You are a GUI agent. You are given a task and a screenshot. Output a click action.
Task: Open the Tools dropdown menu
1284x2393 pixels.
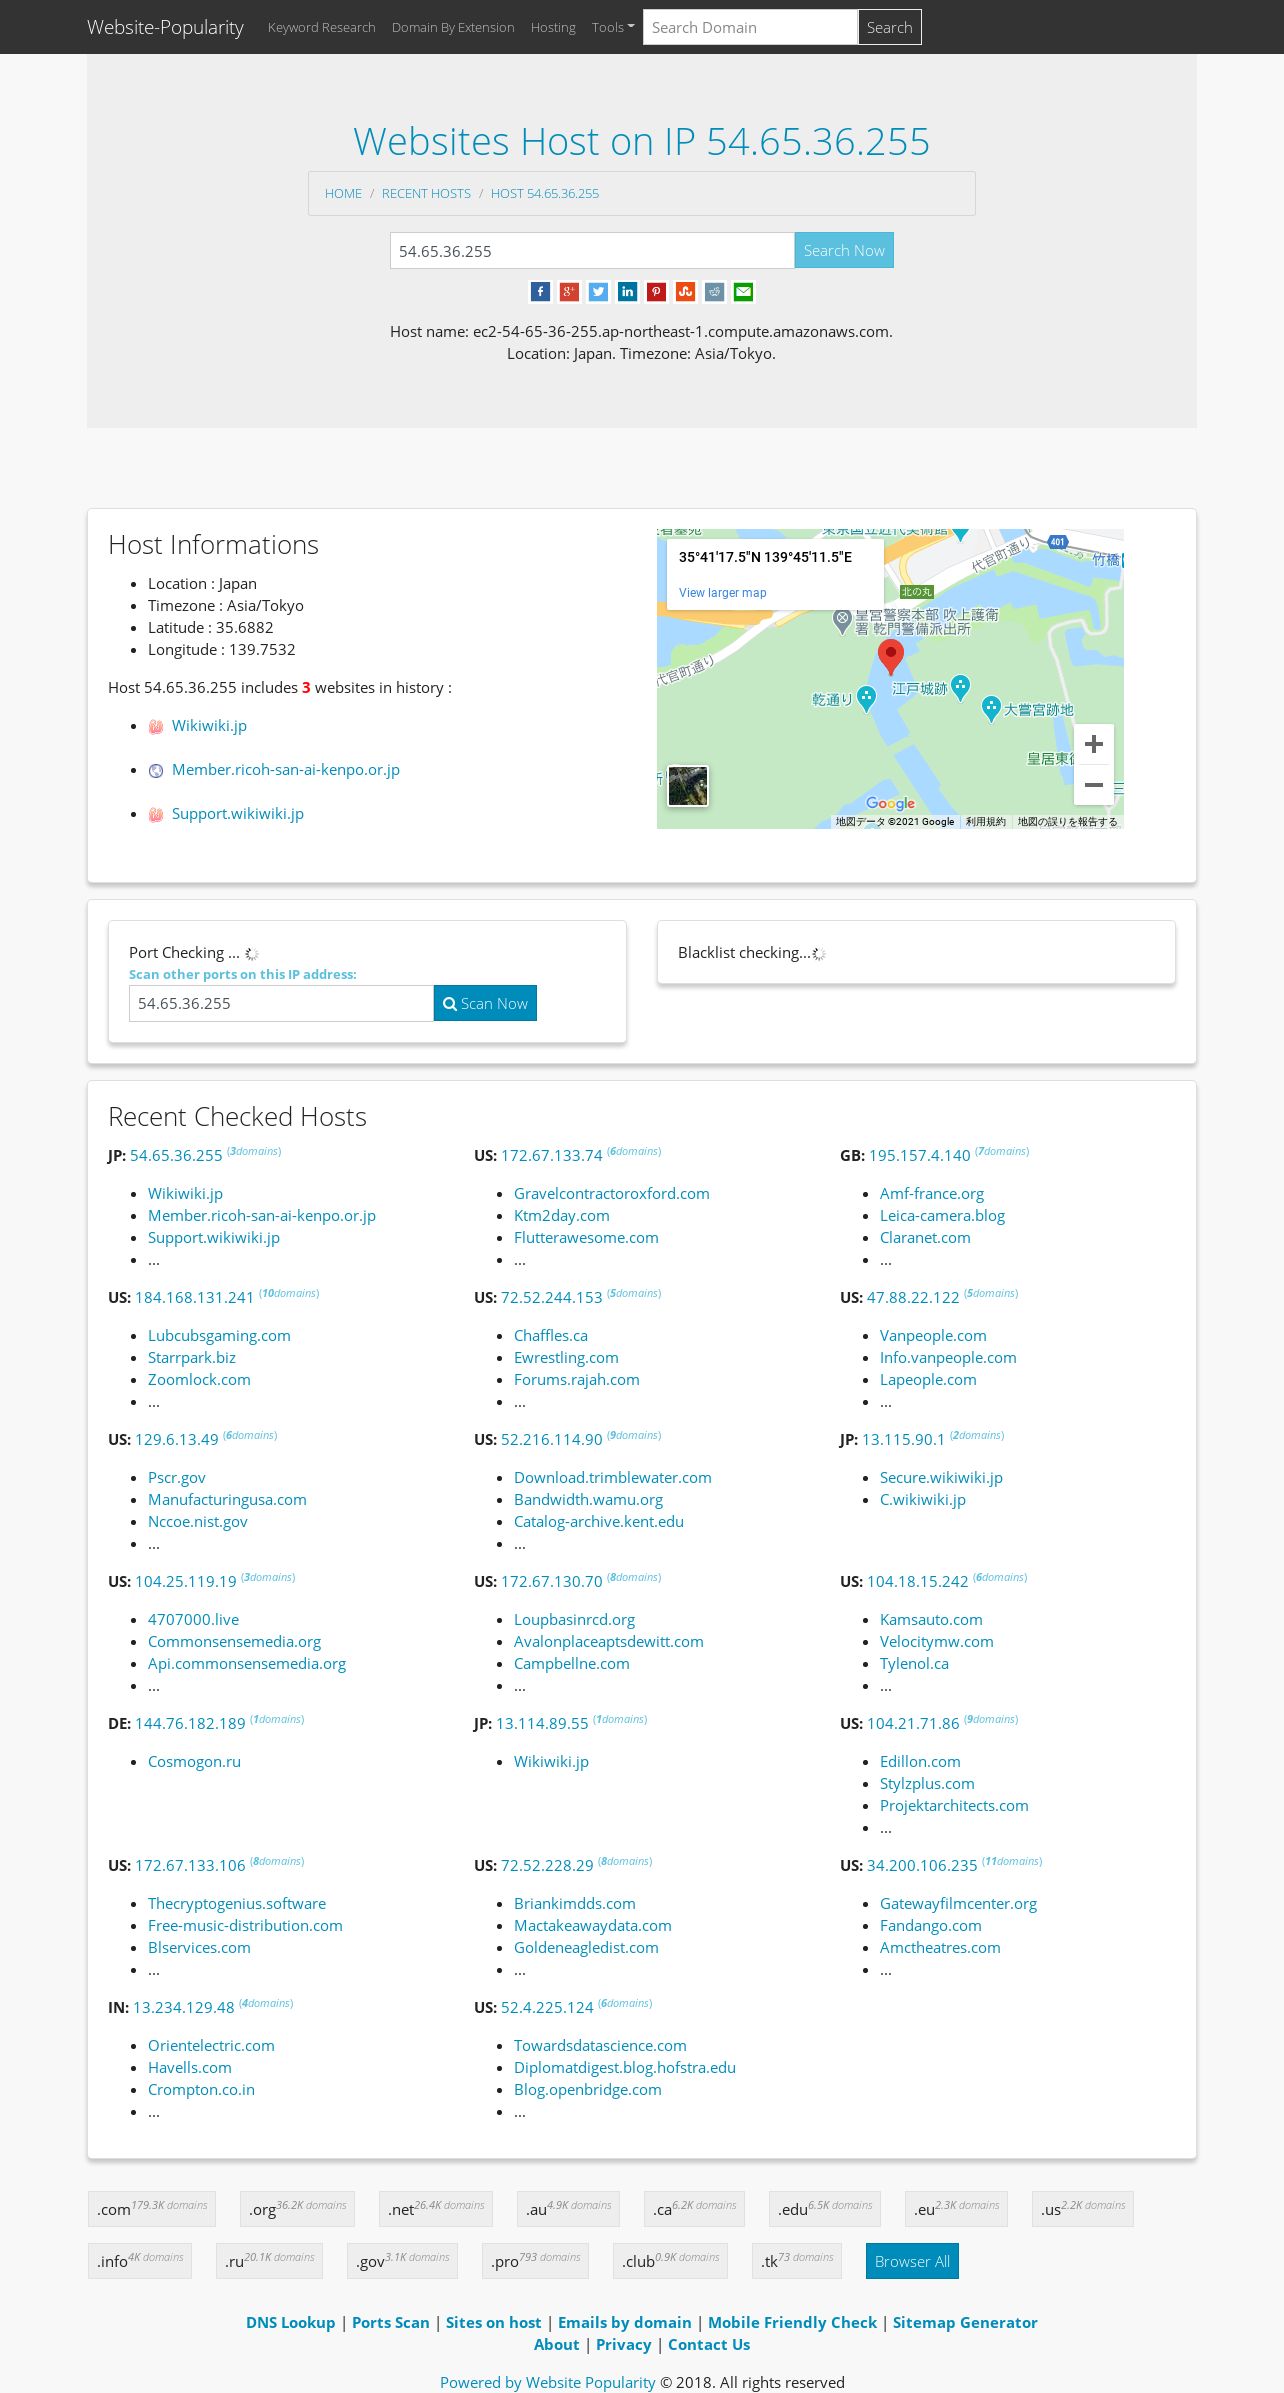pyautogui.click(x=613, y=27)
